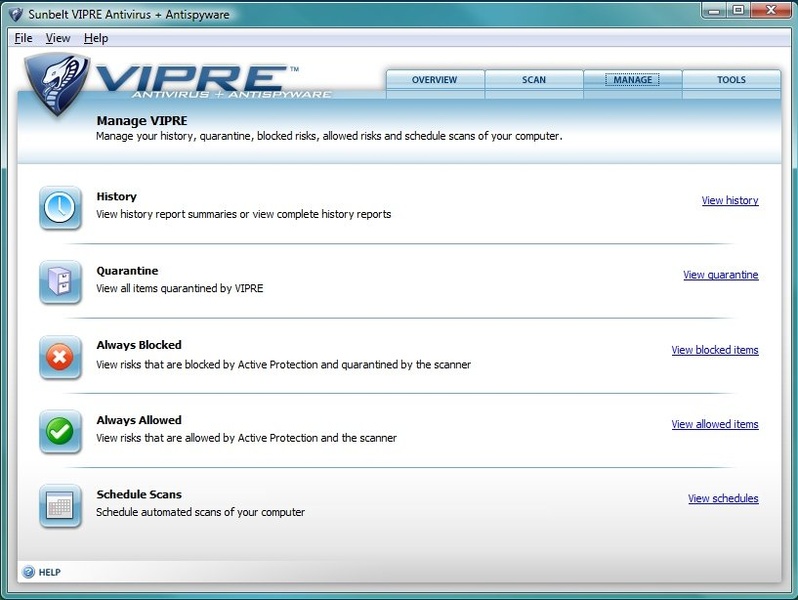Follow the View history link
This screenshot has width=798, height=600.
coord(729,201)
